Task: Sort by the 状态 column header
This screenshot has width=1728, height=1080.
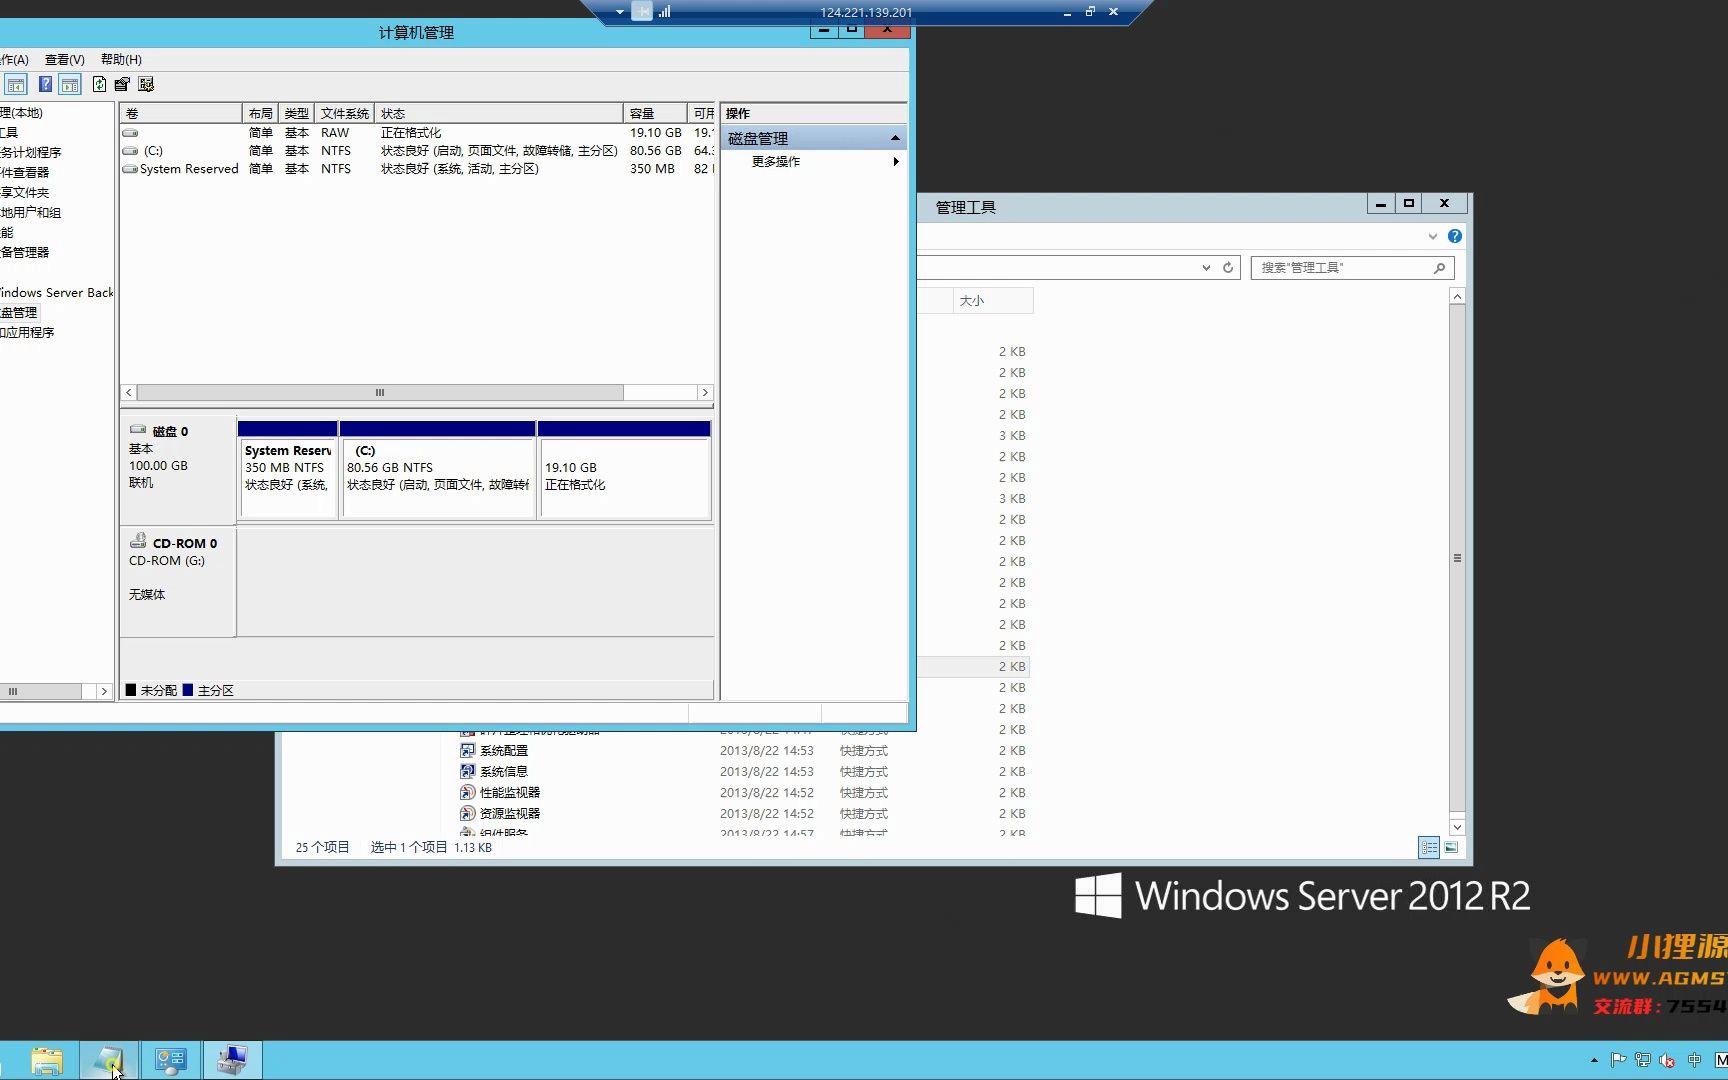Action: pyautogui.click(x=499, y=113)
